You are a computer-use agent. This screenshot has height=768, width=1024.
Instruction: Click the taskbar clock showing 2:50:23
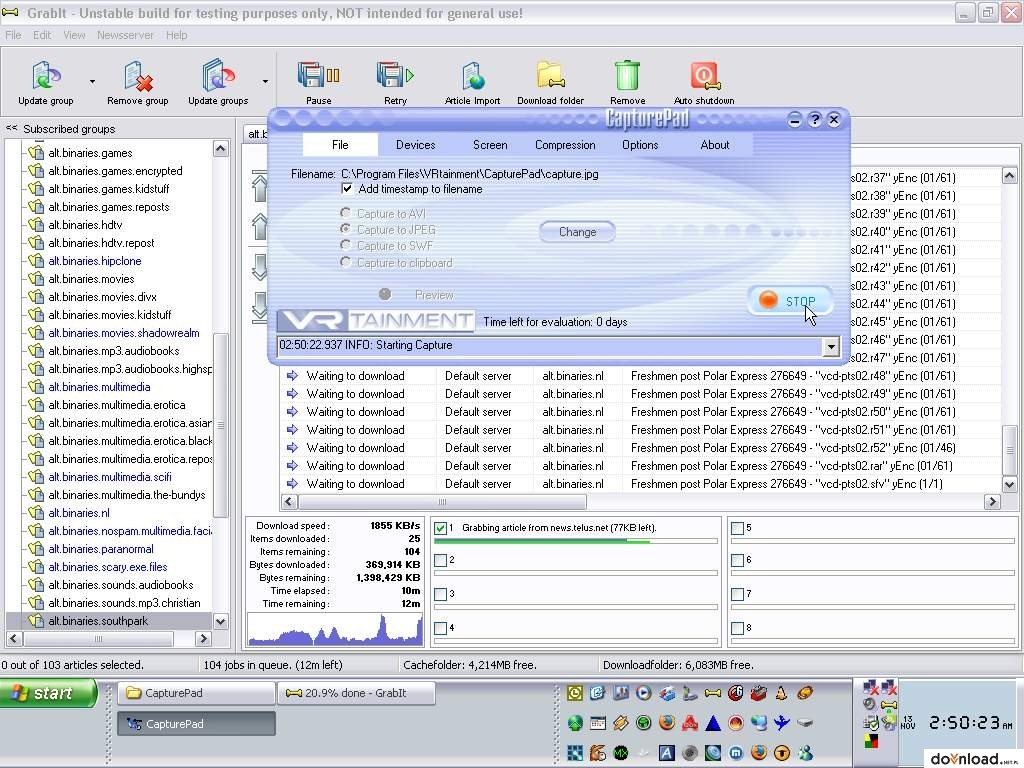[x=969, y=723]
